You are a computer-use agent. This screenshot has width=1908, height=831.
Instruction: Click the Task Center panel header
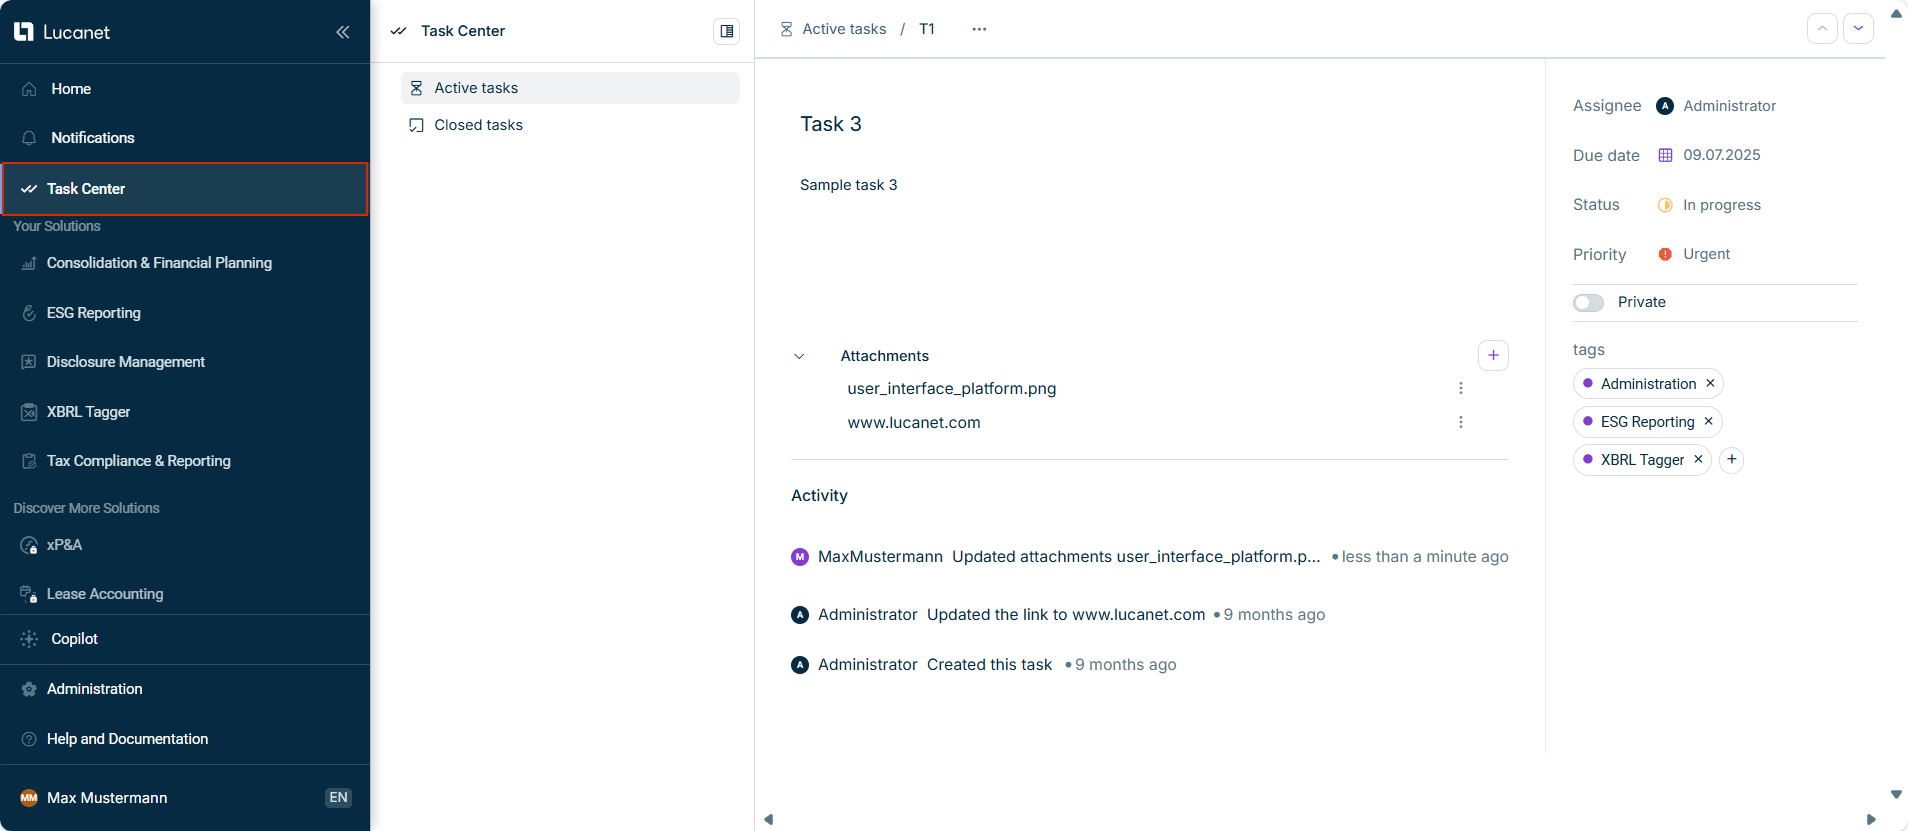[463, 31]
